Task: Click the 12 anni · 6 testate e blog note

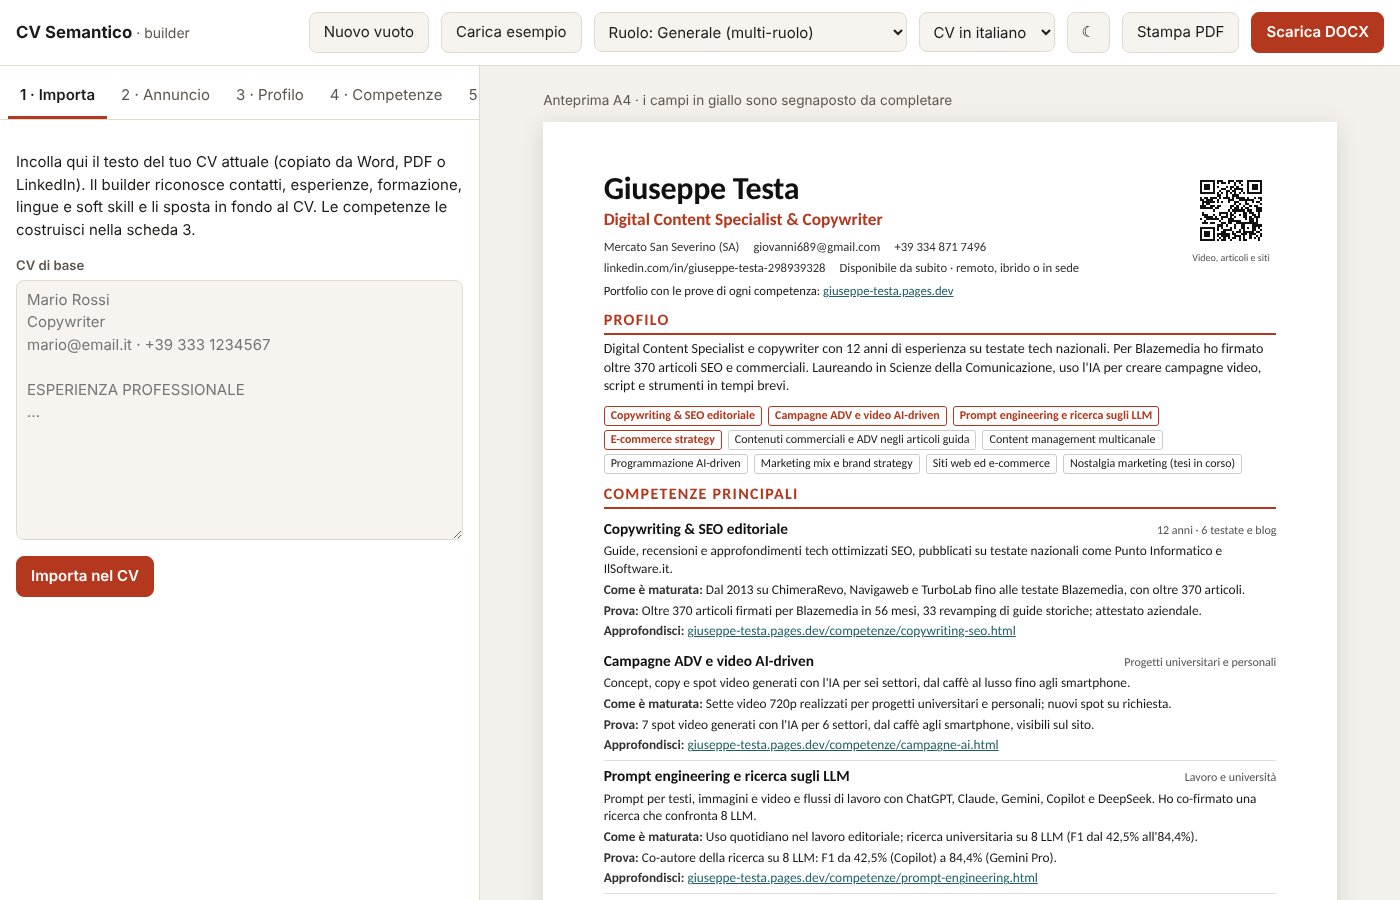Action: click(1216, 530)
